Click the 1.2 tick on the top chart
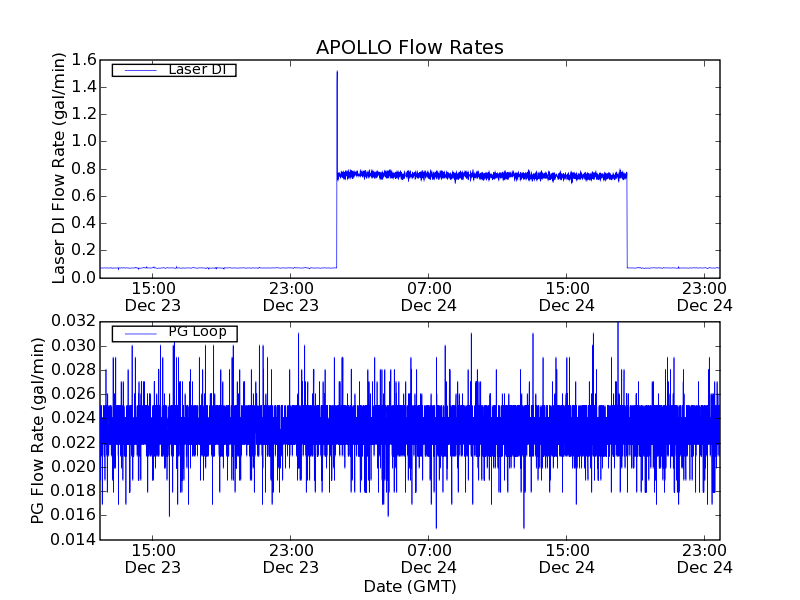The image size is (800, 600). [84, 114]
